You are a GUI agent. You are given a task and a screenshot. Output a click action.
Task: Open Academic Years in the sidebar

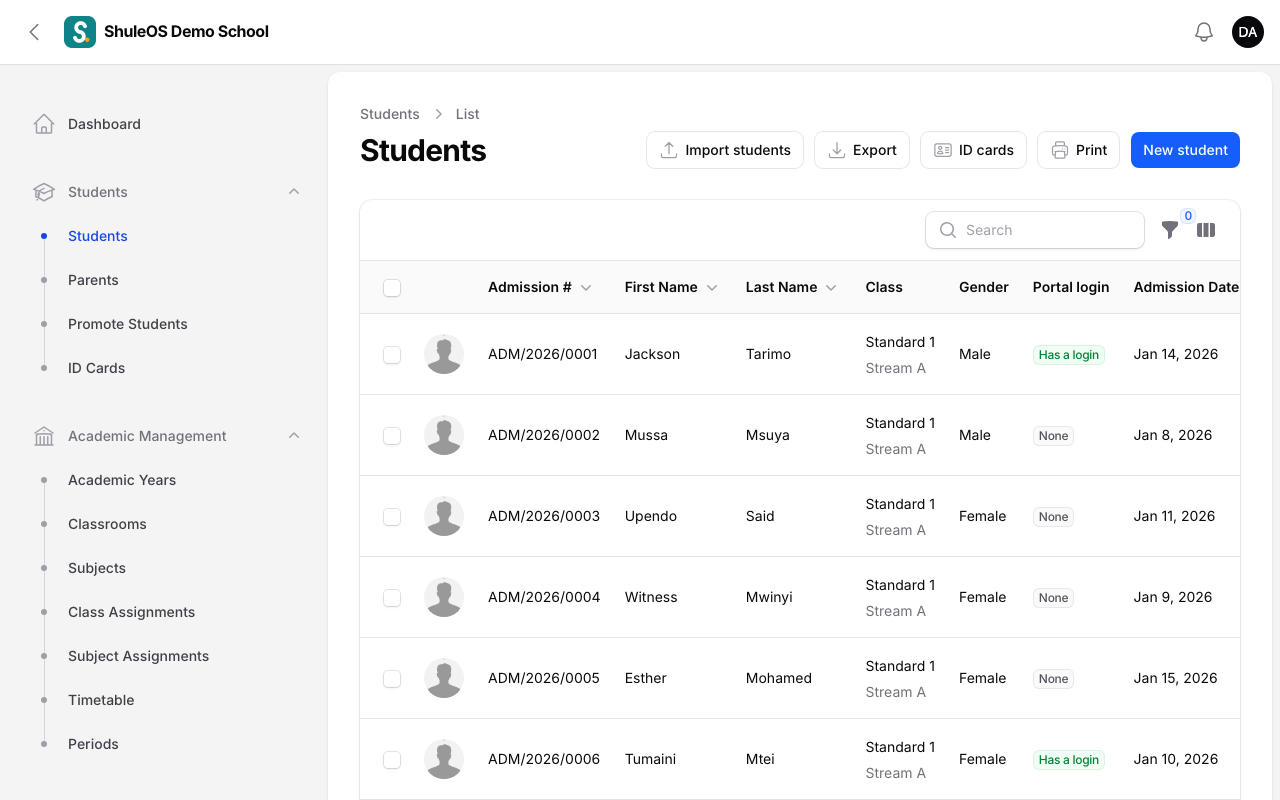click(x=122, y=480)
